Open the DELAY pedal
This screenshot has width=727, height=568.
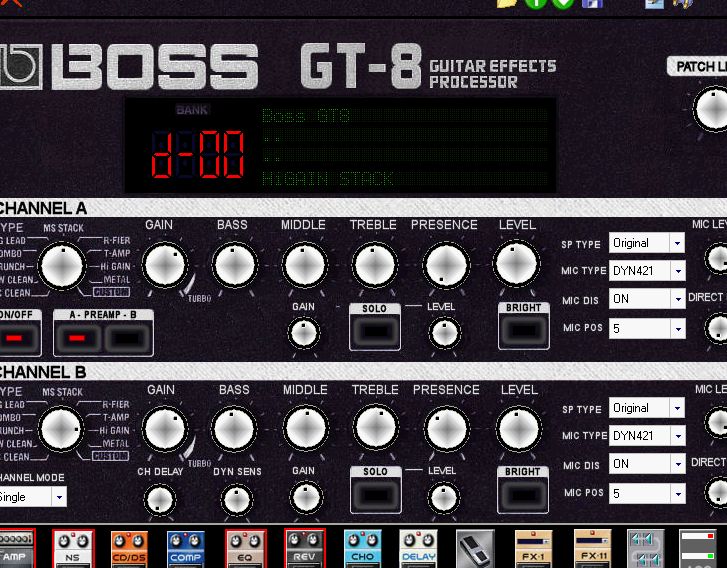pyautogui.click(x=418, y=549)
